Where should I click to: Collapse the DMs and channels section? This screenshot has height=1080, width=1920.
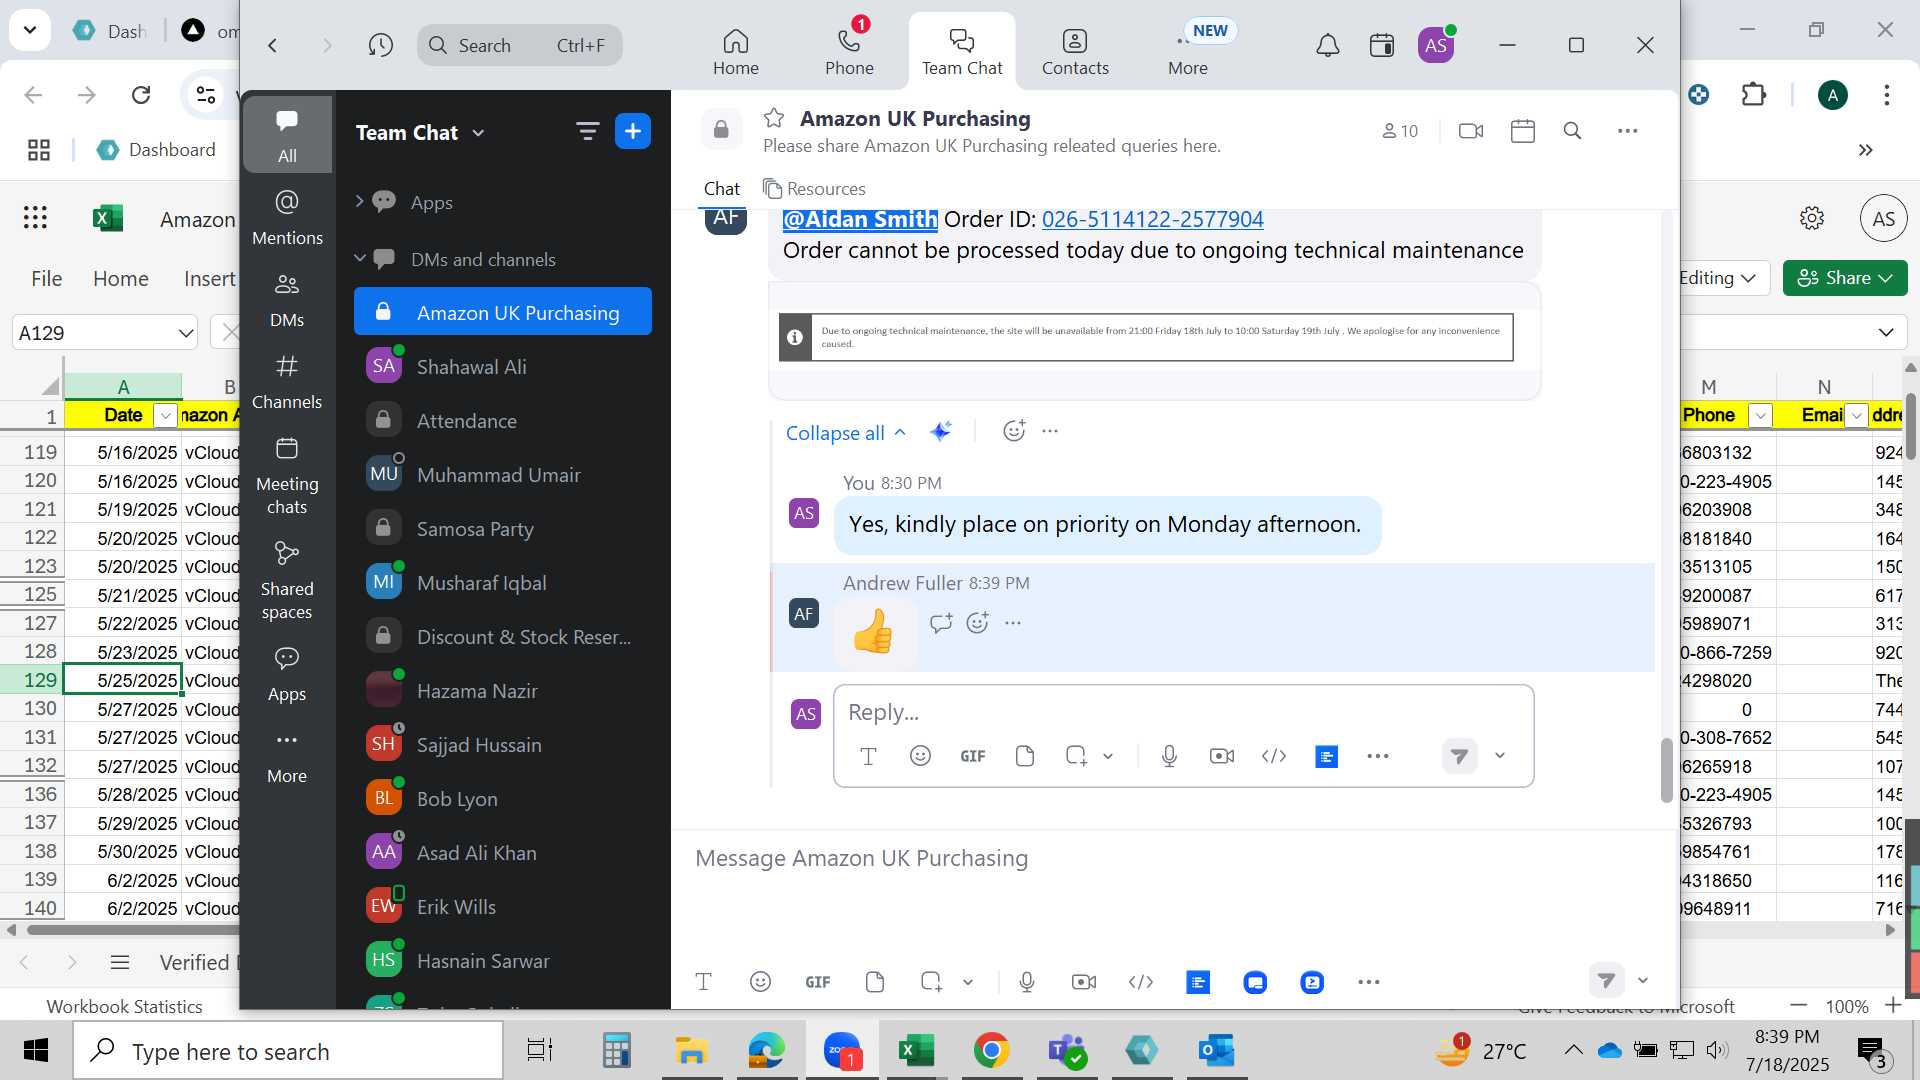[359, 258]
